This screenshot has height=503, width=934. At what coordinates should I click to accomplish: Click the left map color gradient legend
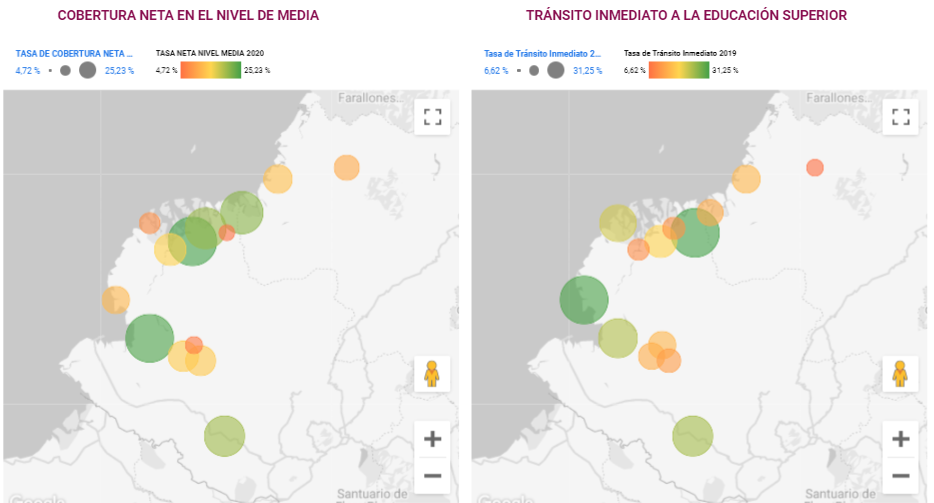click(x=210, y=70)
